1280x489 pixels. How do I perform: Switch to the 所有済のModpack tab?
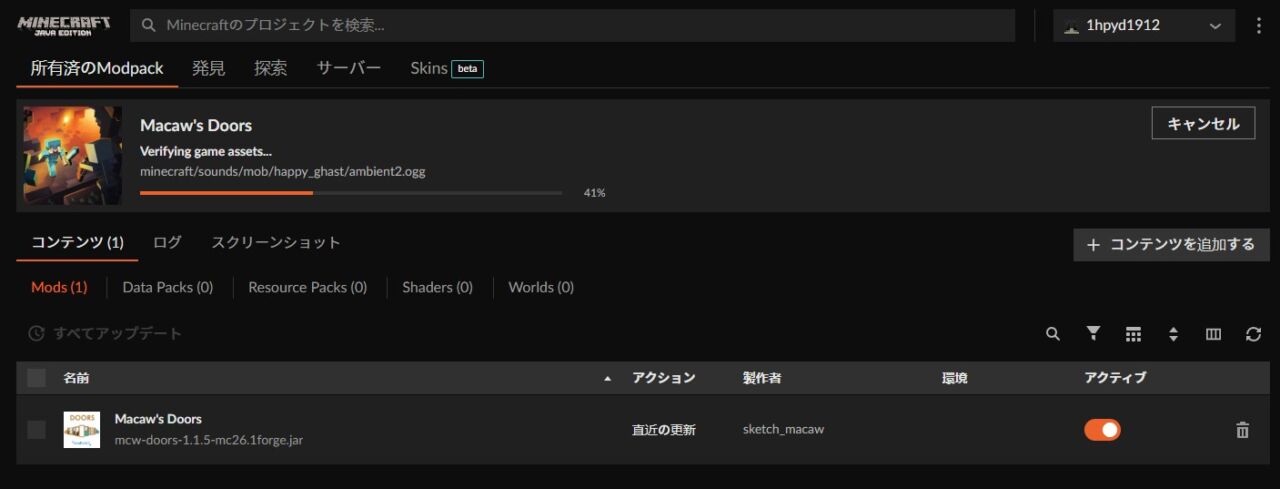click(x=97, y=68)
